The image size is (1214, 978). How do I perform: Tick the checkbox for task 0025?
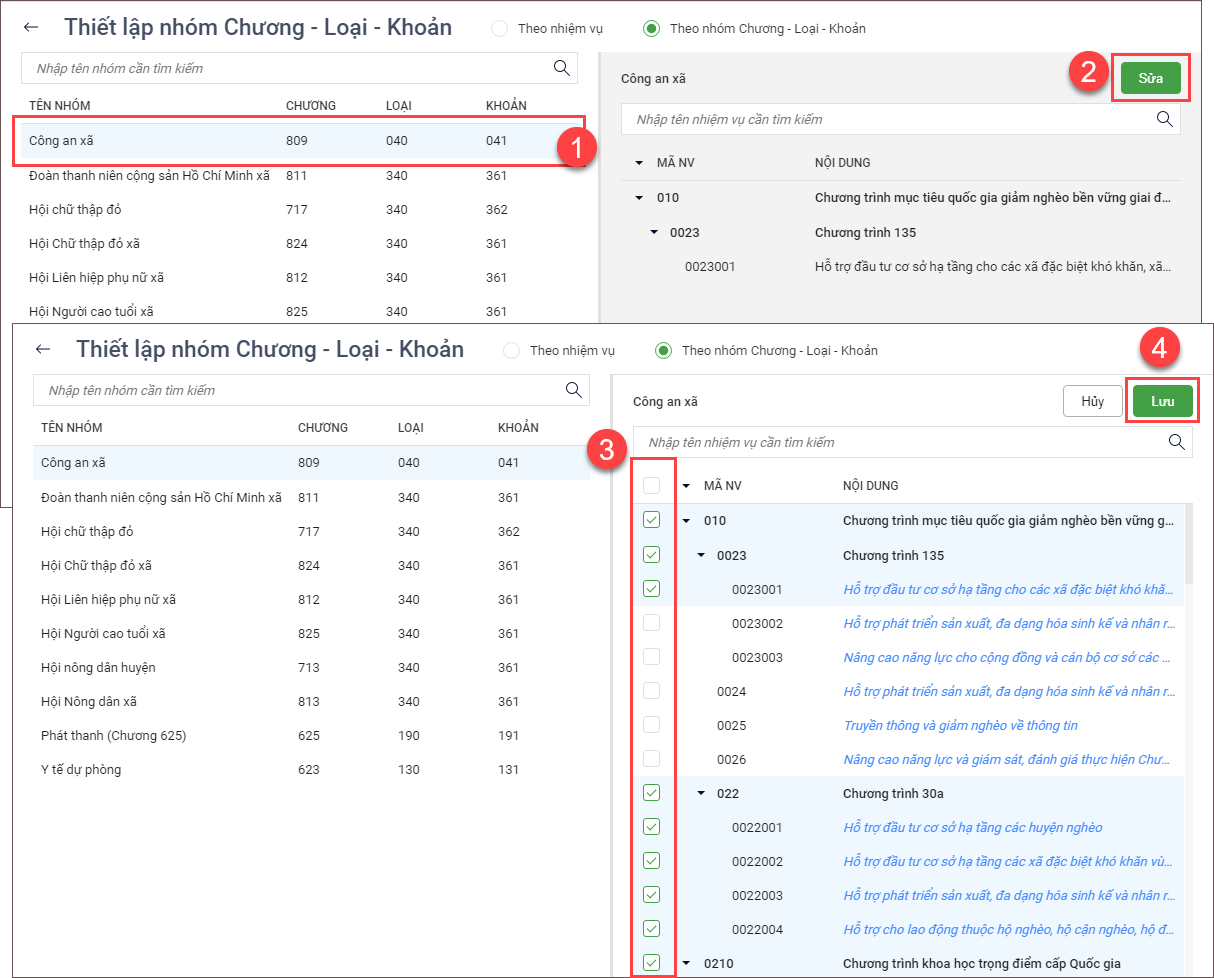pyautogui.click(x=652, y=725)
